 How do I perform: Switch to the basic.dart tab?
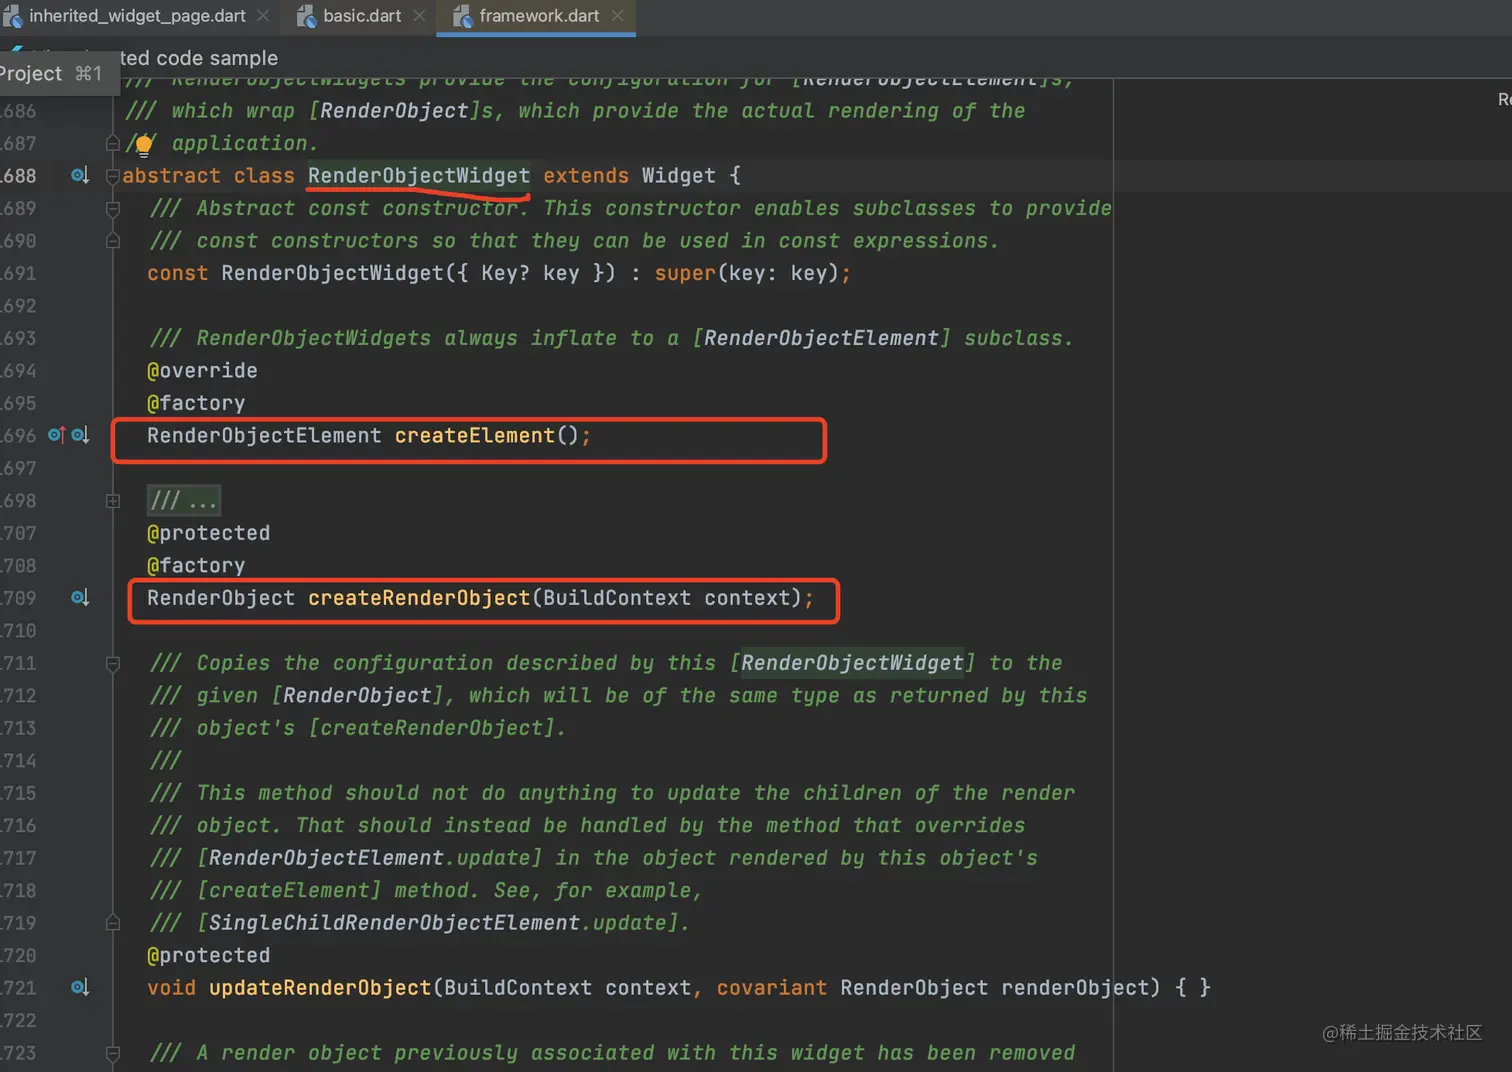362,16
